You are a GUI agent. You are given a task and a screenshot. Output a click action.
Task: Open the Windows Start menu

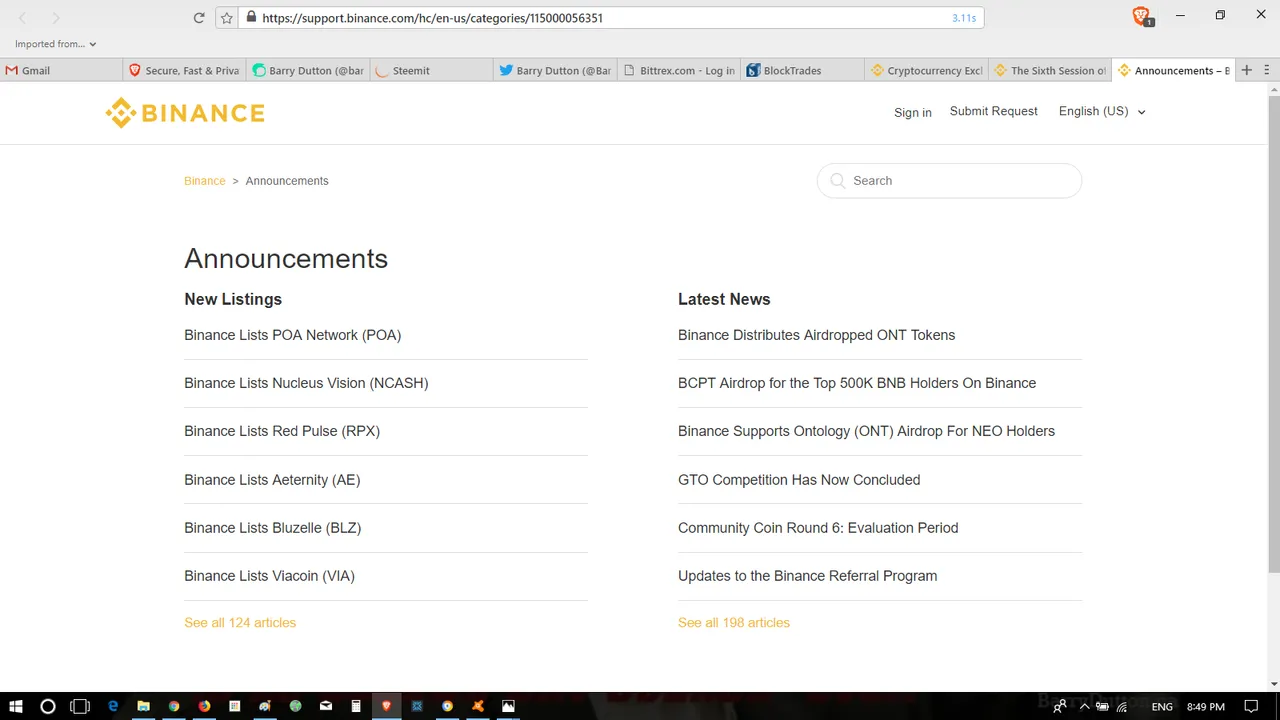tap(16, 706)
